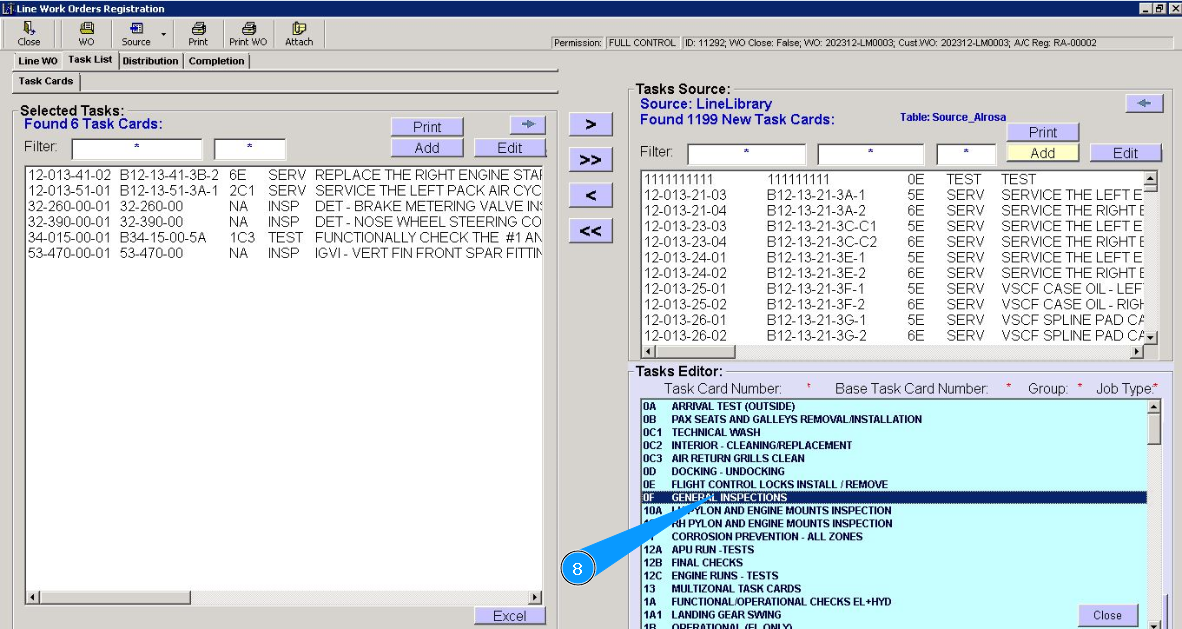Open the Completion tab

(216, 61)
